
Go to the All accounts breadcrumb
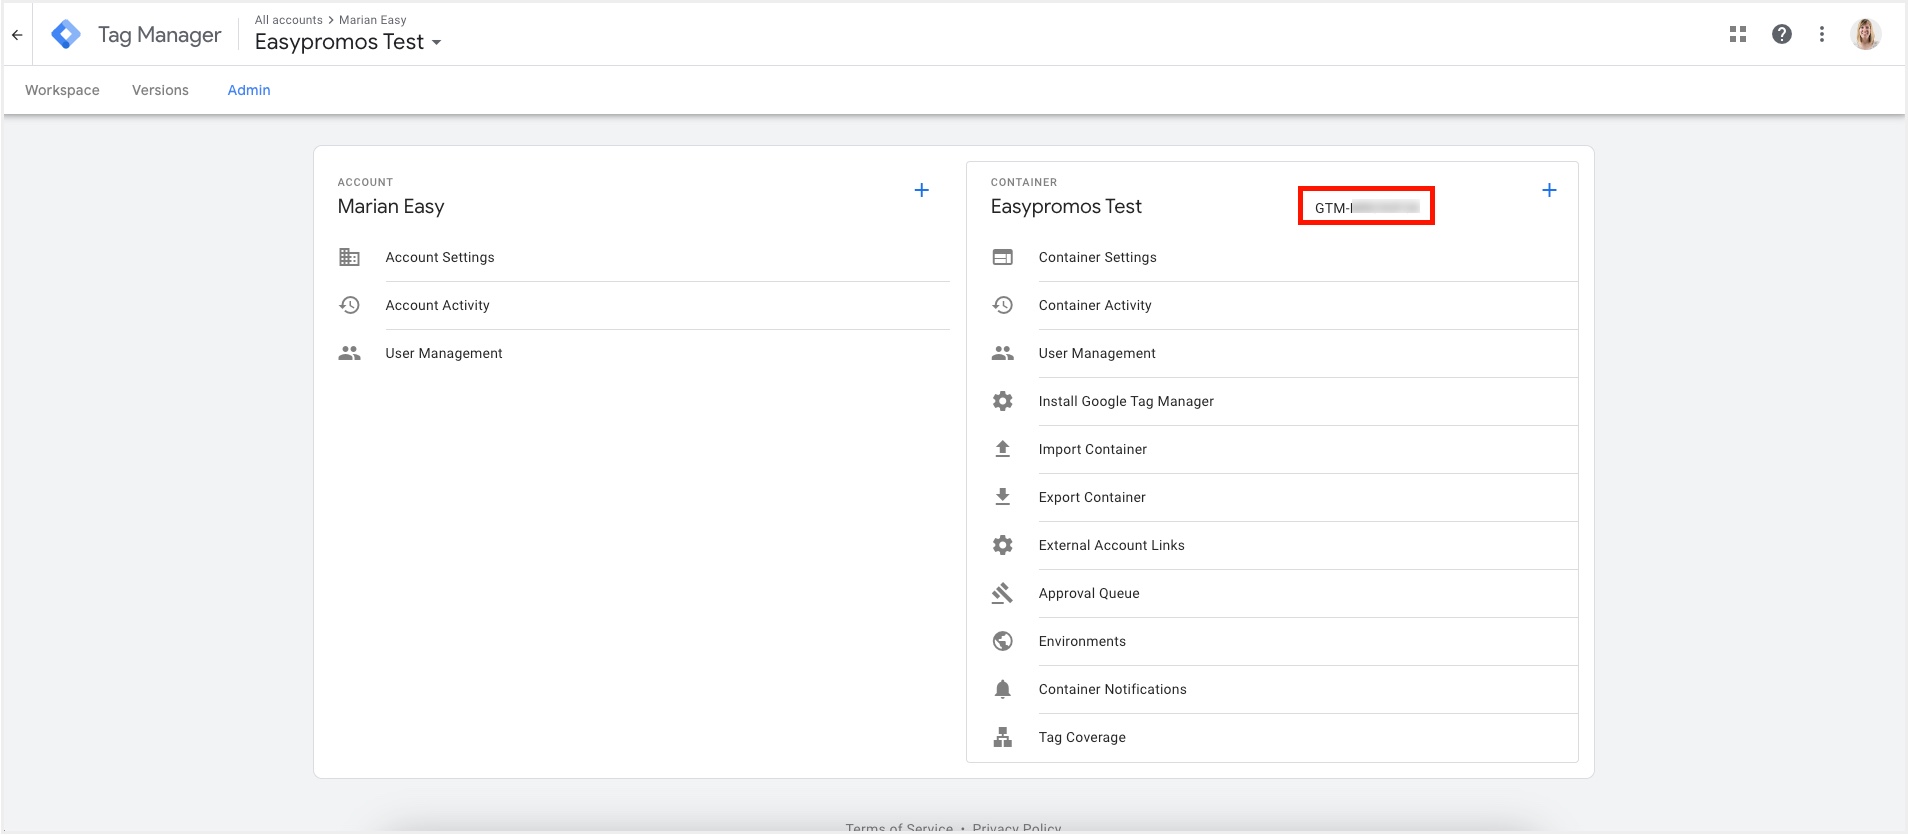[x=289, y=20]
